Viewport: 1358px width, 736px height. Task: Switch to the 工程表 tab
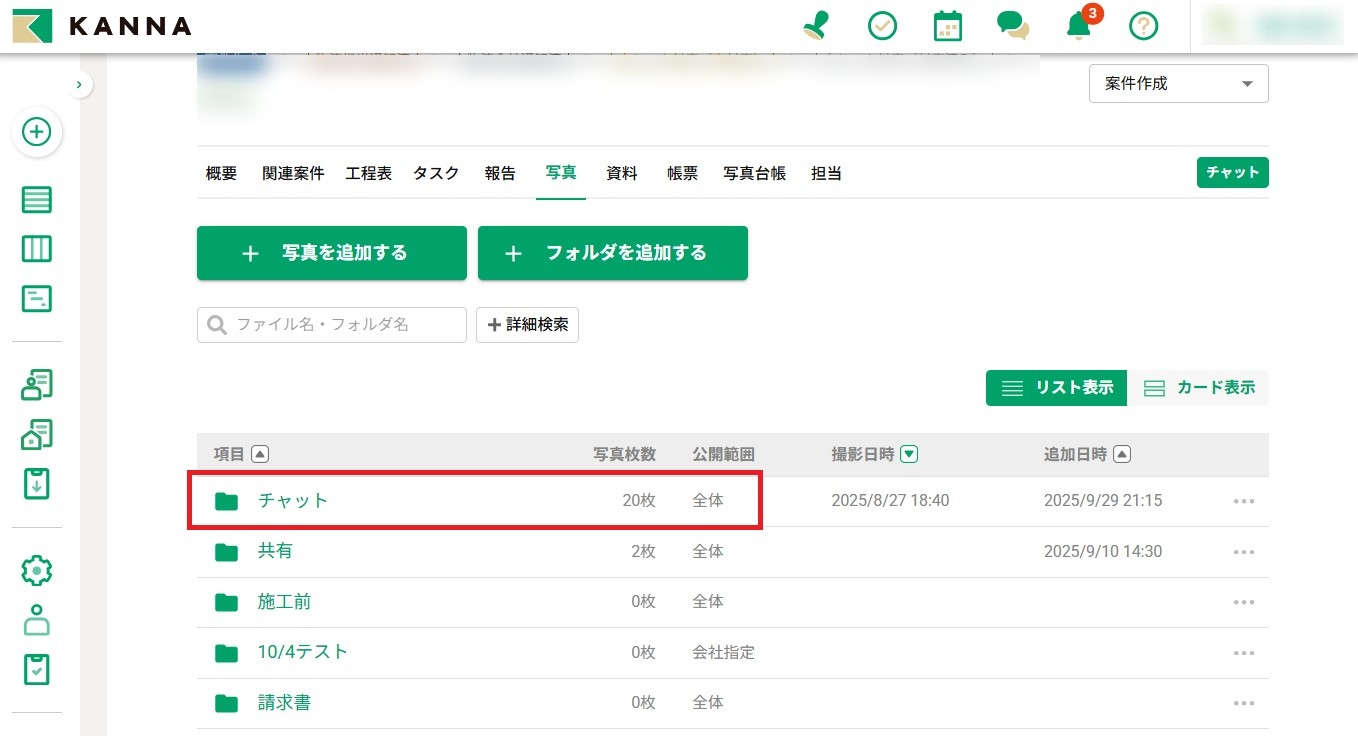[x=369, y=173]
